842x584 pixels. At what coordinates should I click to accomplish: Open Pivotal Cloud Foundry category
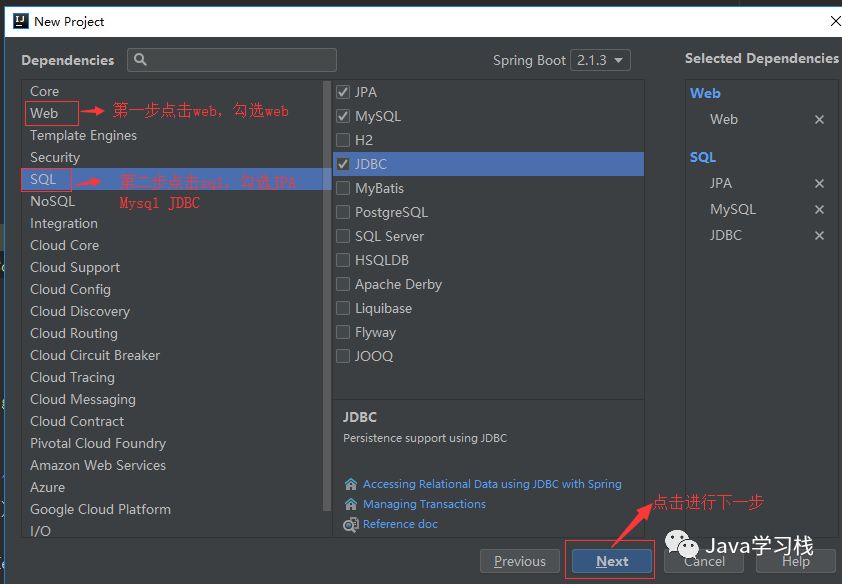coord(98,443)
